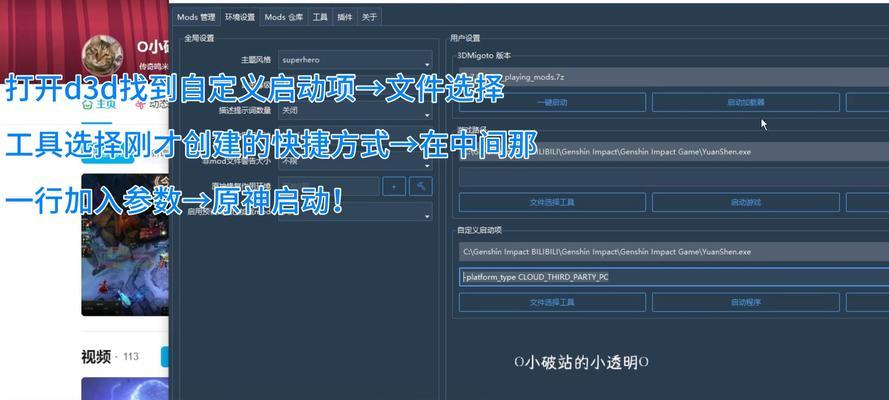
Task: Click the 3DMigoto version field with playing_mods.7z
Action: point(674,77)
